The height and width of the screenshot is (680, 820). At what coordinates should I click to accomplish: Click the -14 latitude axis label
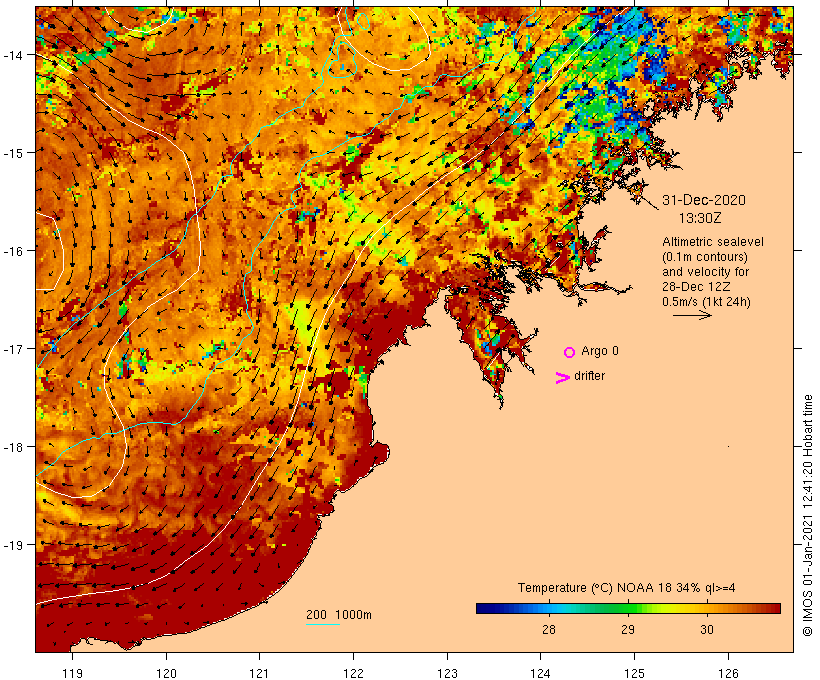(13, 55)
